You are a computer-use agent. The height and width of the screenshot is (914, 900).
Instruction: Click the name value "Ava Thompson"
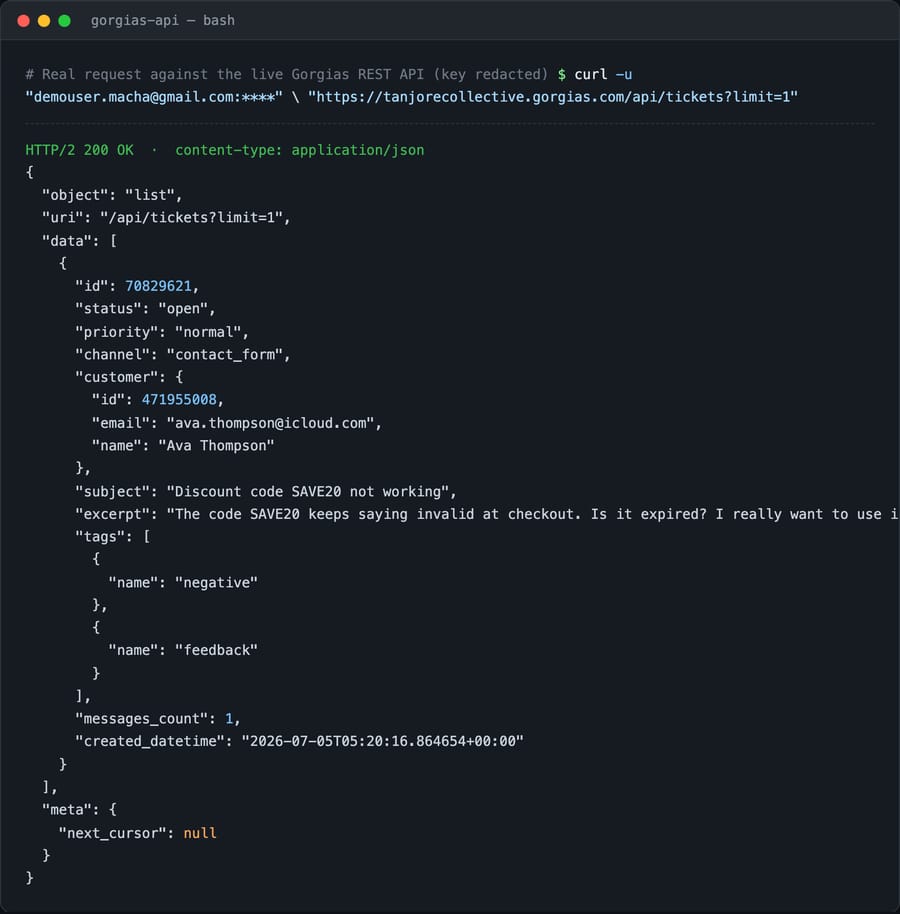pyautogui.click(x=216, y=446)
